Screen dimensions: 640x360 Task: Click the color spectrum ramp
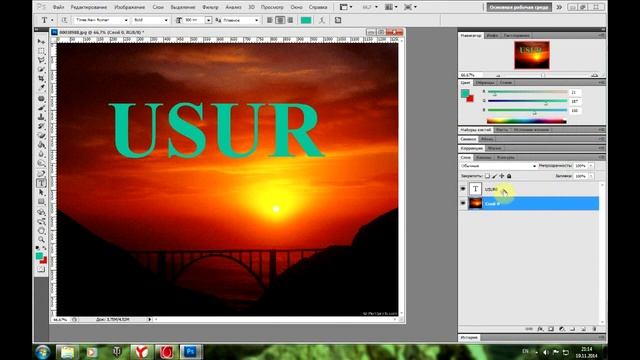[x=527, y=121]
